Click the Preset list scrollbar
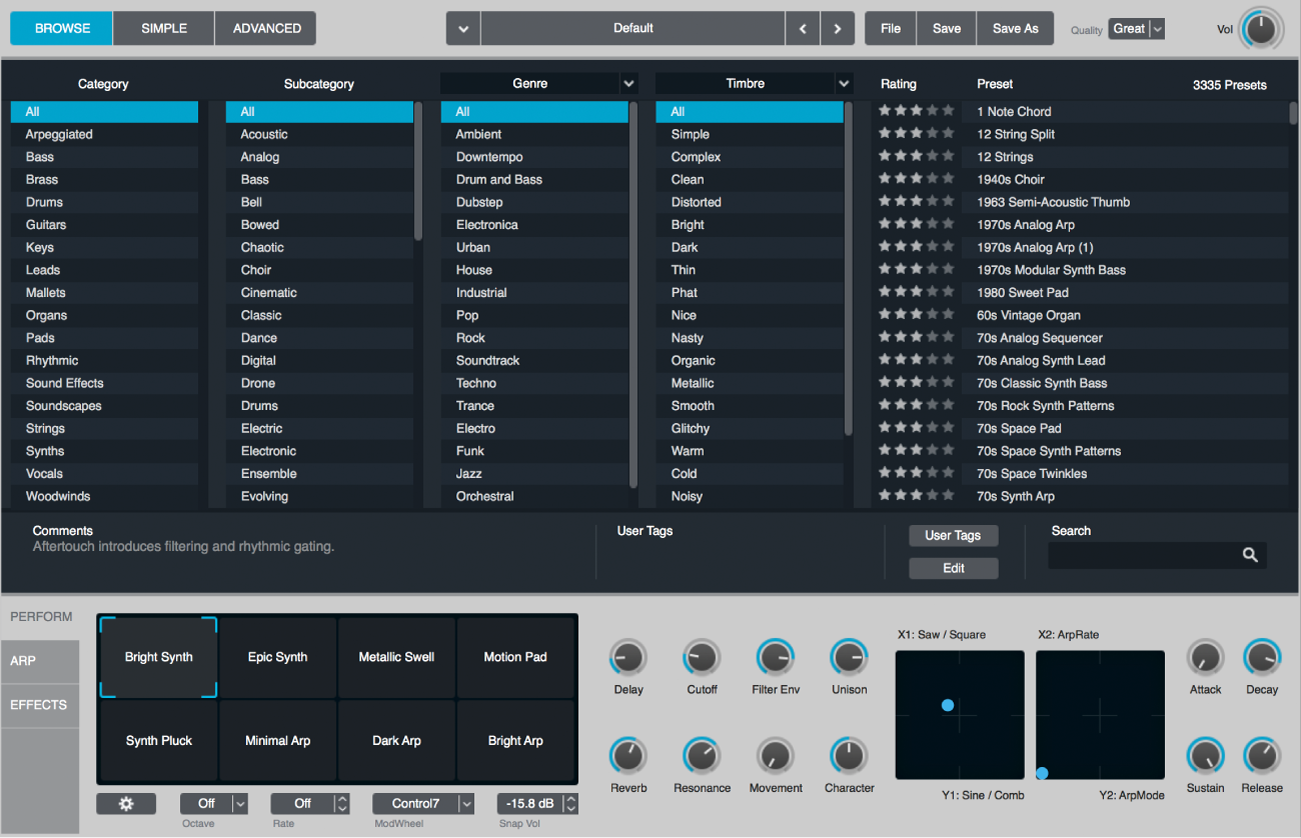1301x838 pixels. click(1293, 113)
